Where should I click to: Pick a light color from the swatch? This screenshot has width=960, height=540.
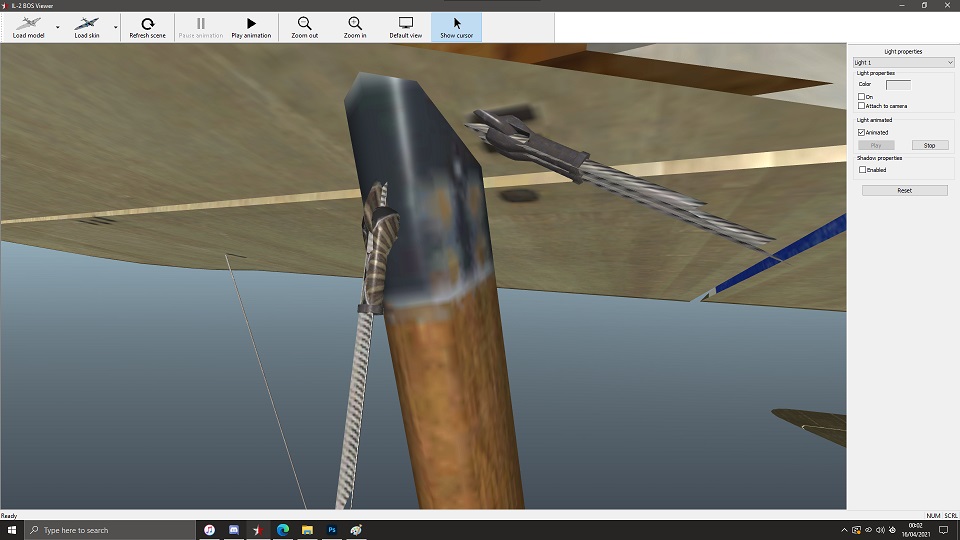click(x=897, y=85)
